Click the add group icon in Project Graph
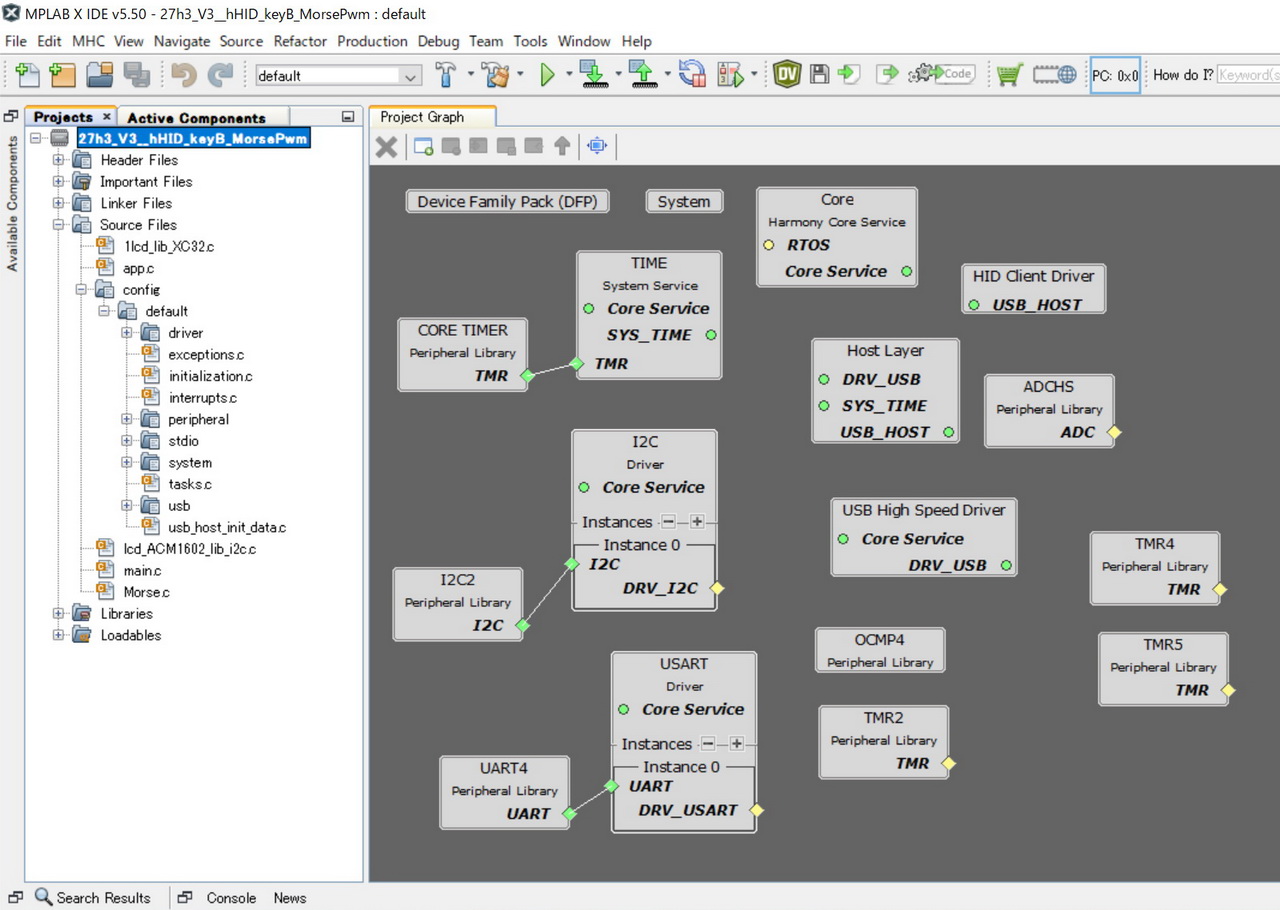Viewport: 1280px width, 910px height. click(423, 146)
